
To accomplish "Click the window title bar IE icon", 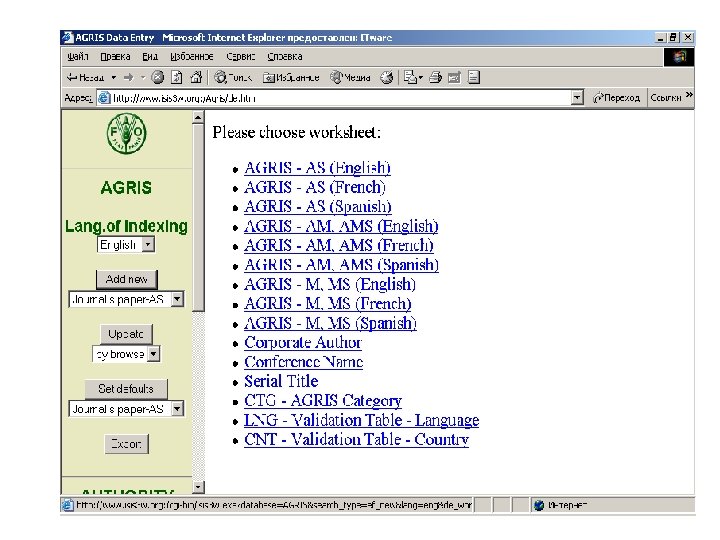I will pyautogui.click(x=68, y=37).
